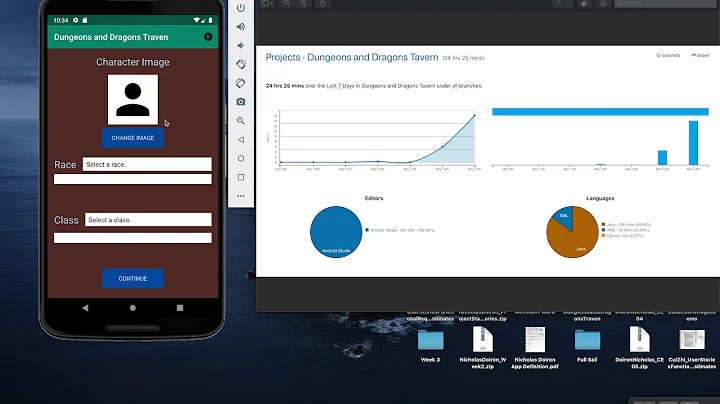Viewport: 720px width, 404px height.
Task: Tap the CONTINUE button
Action: pyautogui.click(x=133, y=278)
